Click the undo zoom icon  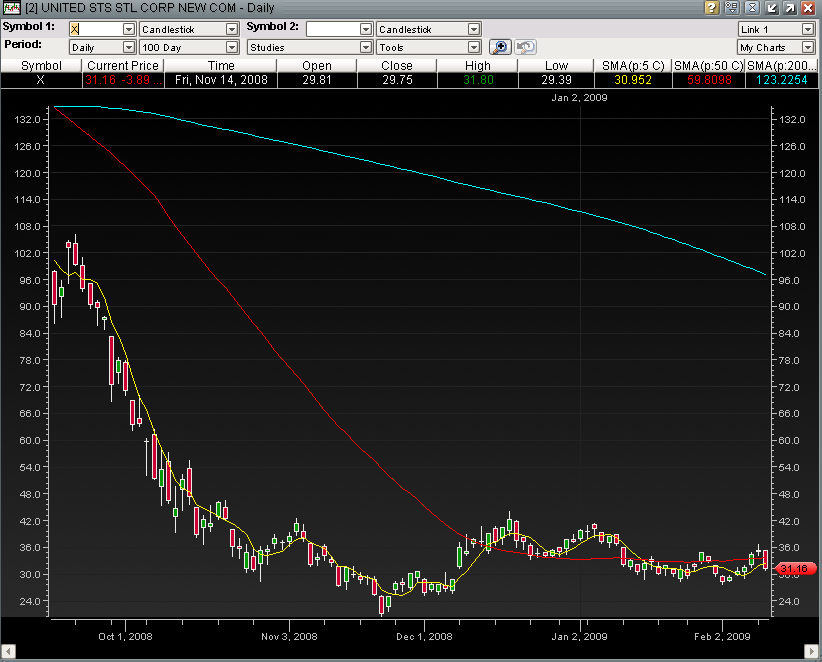coord(525,47)
